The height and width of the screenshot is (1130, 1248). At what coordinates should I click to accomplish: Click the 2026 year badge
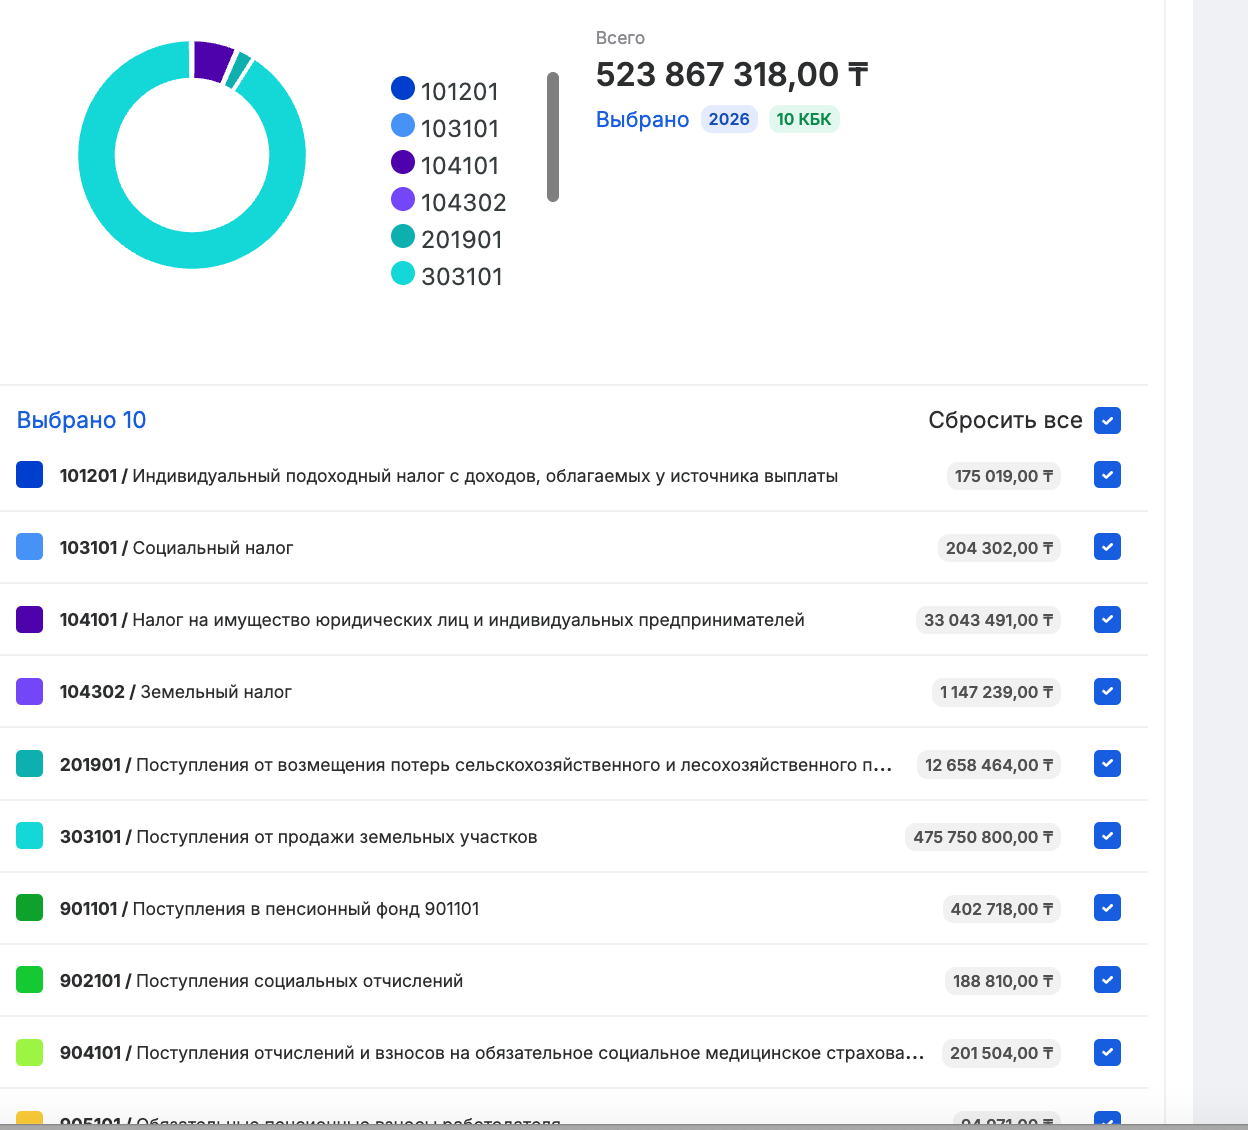729,120
